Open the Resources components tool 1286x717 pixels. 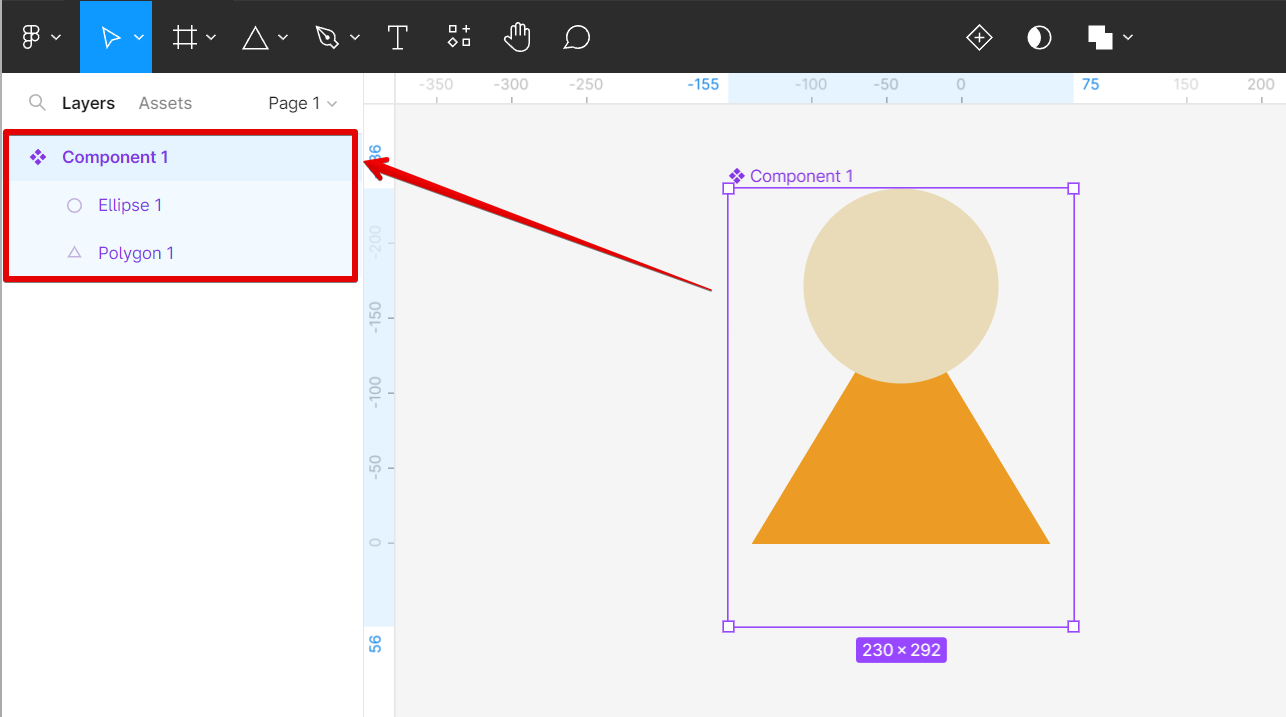click(x=459, y=37)
